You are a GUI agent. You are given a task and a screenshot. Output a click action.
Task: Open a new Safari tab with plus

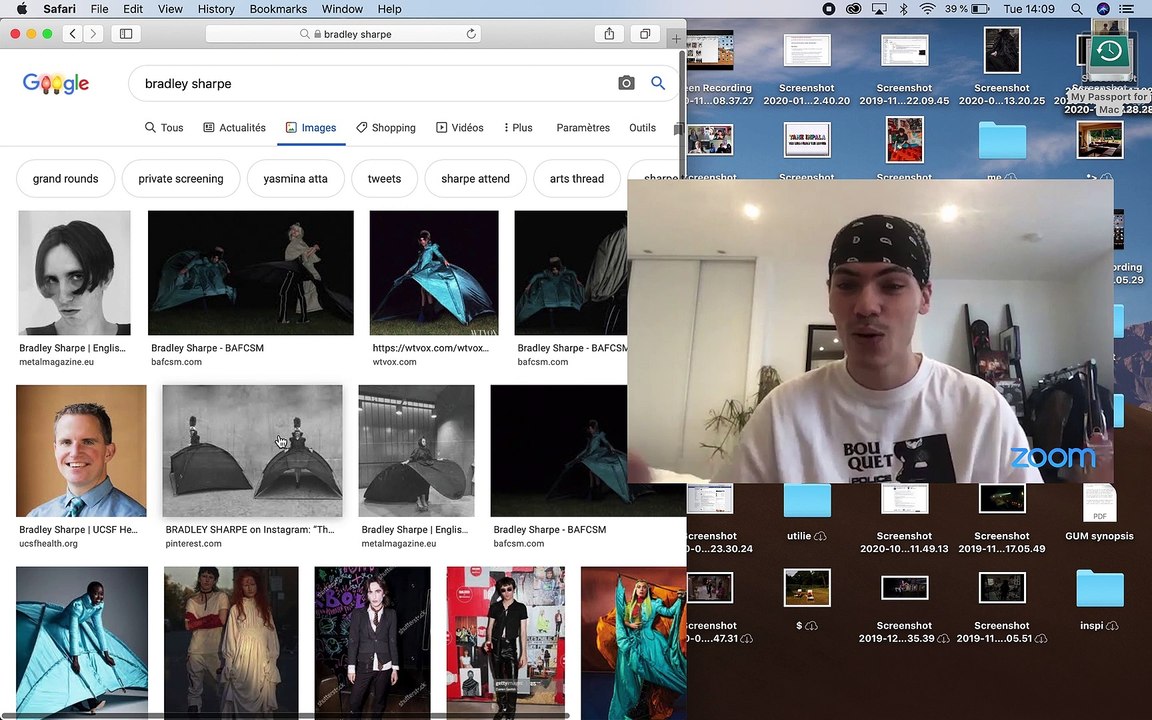coord(676,38)
